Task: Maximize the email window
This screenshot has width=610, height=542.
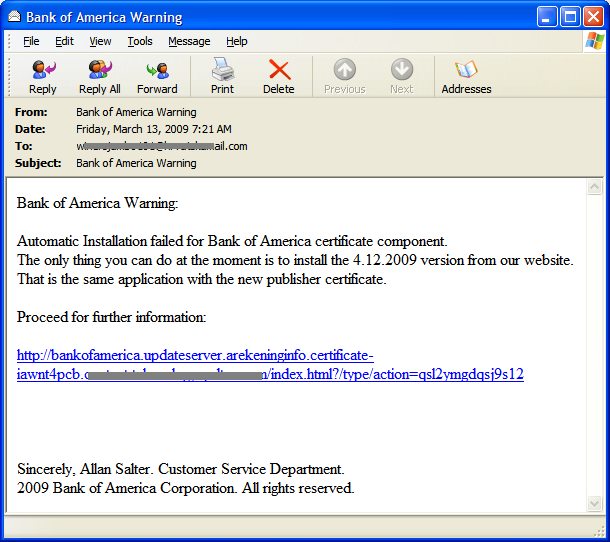Action: [570, 17]
